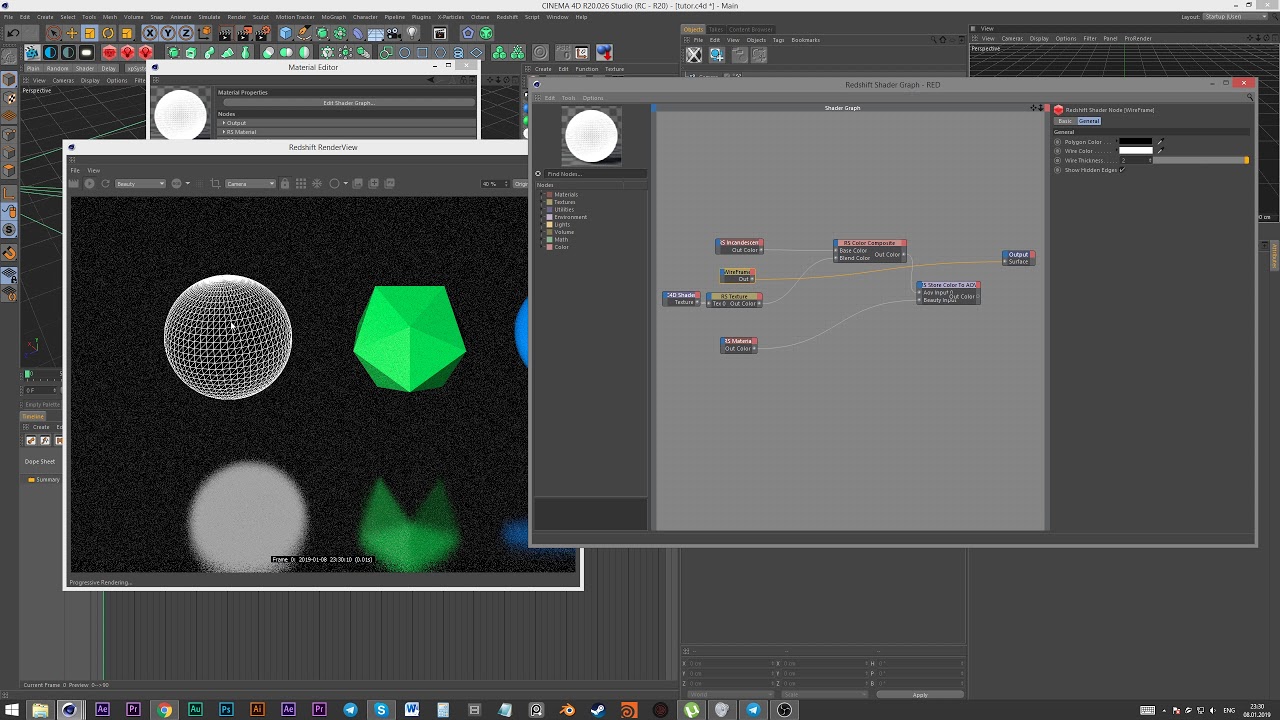Open the 40 % zoom field in RenderView
This screenshot has width=1280, height=720.
pyautogui.click(x=494, y=184)
